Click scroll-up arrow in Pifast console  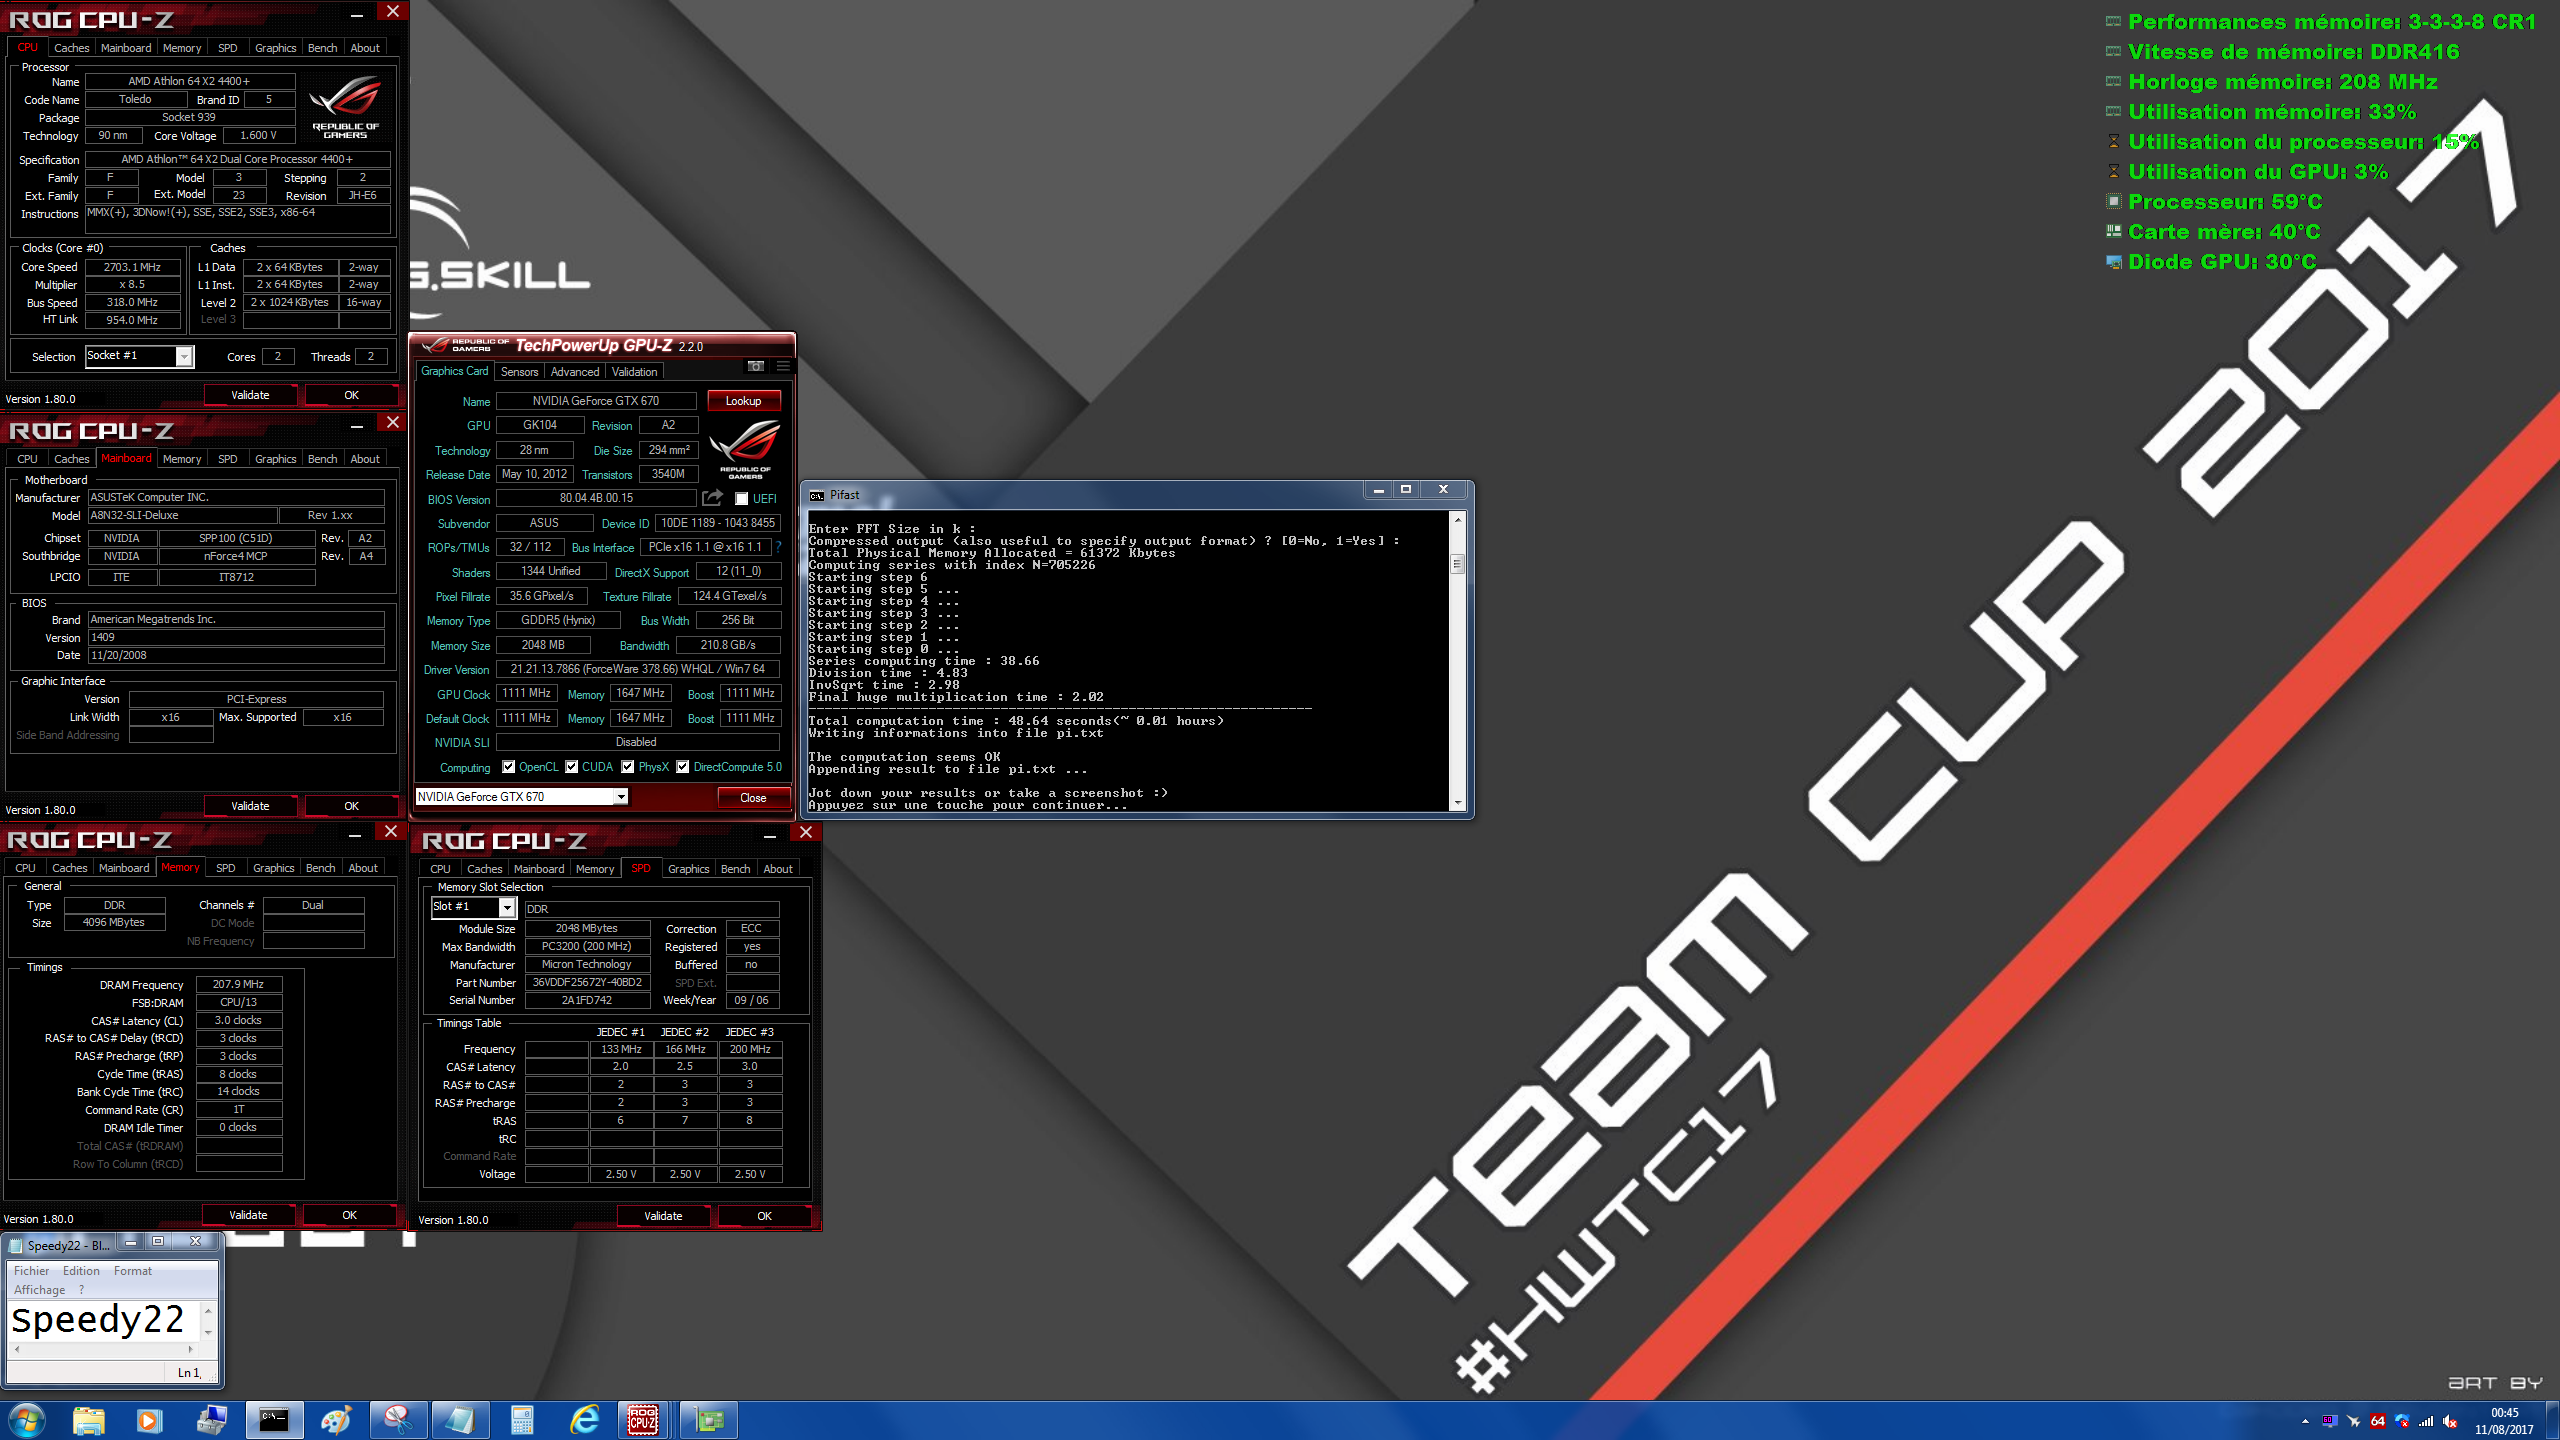click(x=1457, y=520)
